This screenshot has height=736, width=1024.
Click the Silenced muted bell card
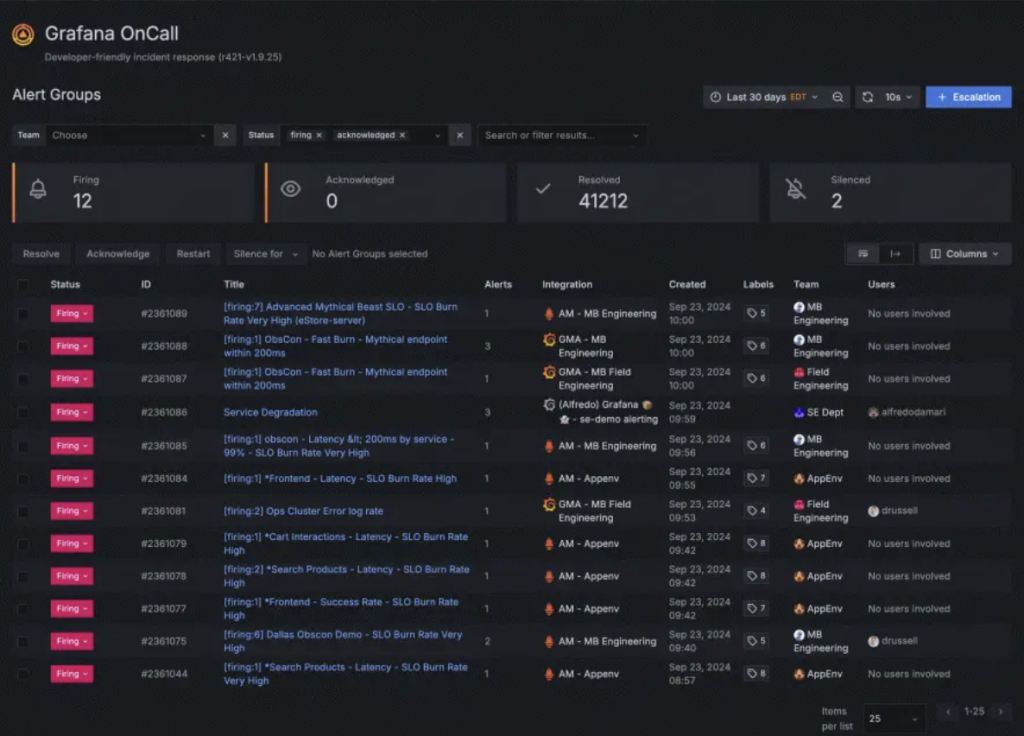click(891, 193)
